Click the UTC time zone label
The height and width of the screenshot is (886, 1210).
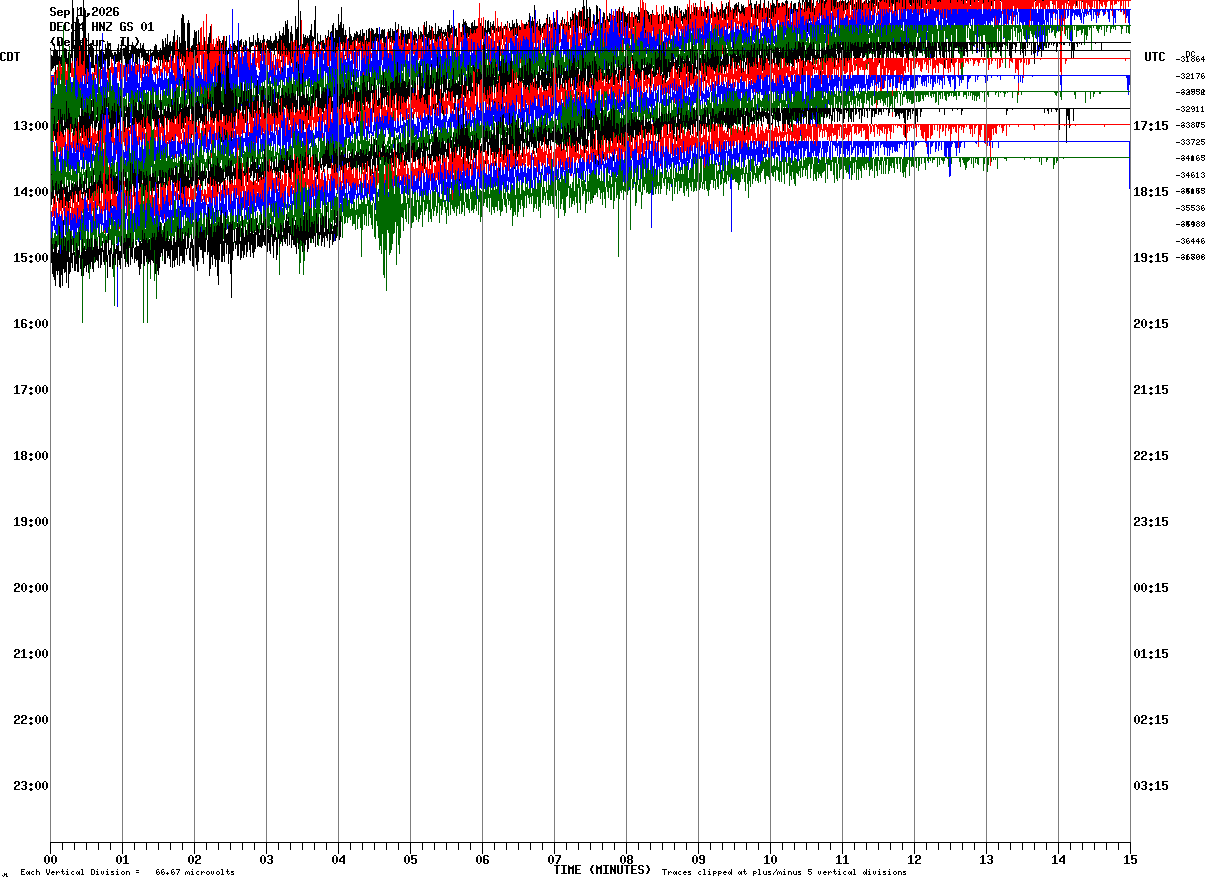coord(1155,57)
